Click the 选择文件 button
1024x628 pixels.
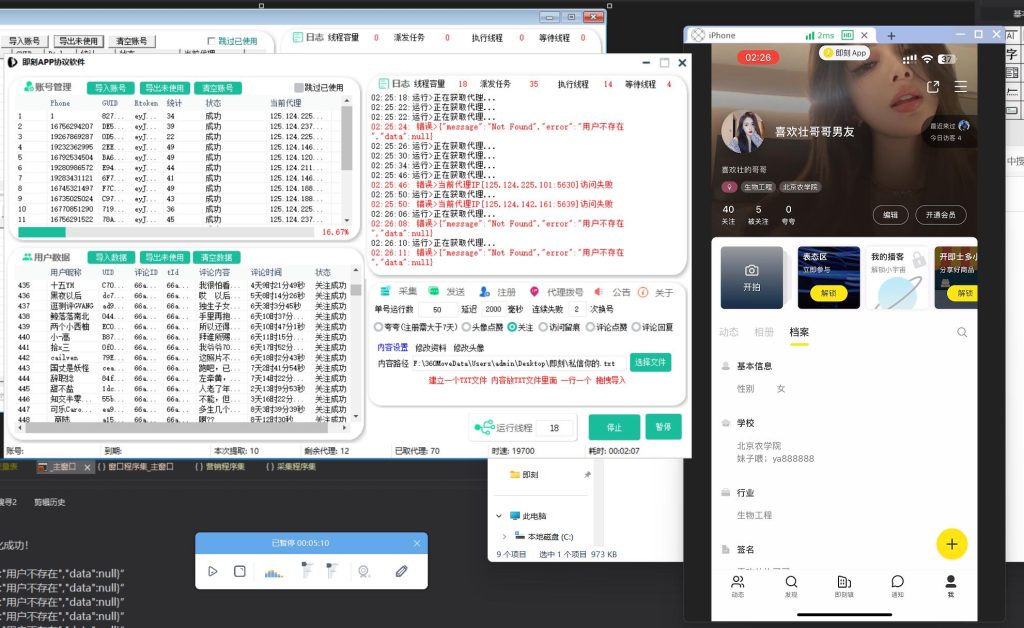tap(651, 362)
